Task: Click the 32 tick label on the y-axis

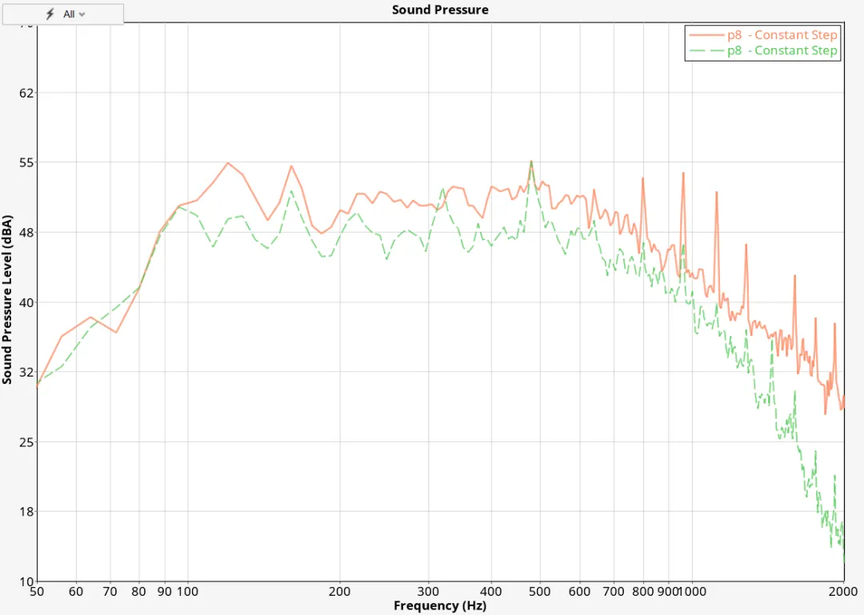Action: (x=26, y=372)
